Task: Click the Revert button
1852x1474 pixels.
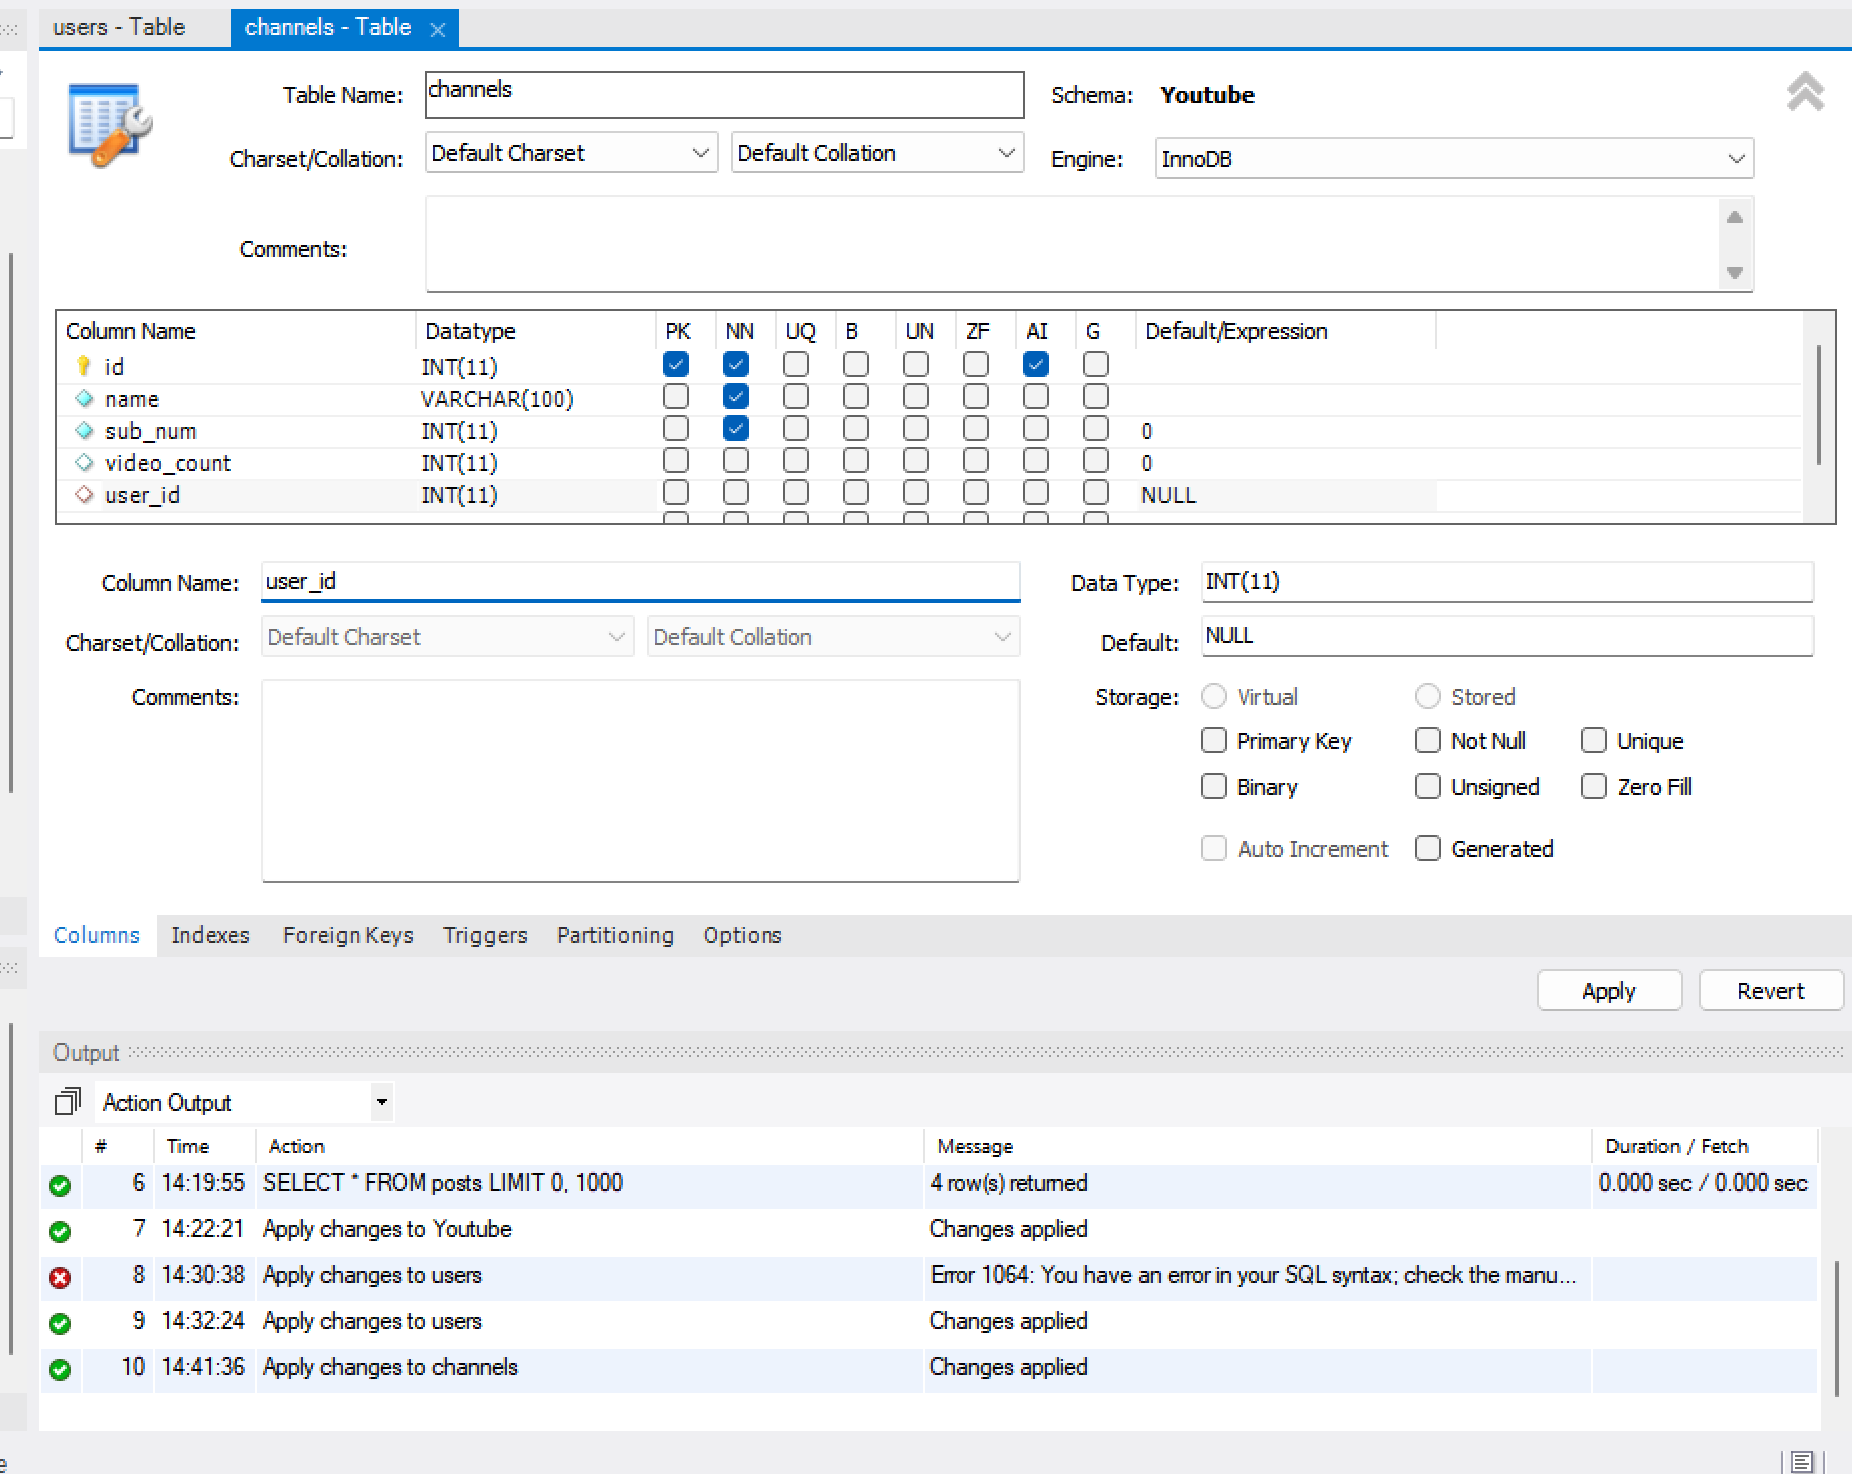Action: pyautogui.click(x=1770, y=991)
